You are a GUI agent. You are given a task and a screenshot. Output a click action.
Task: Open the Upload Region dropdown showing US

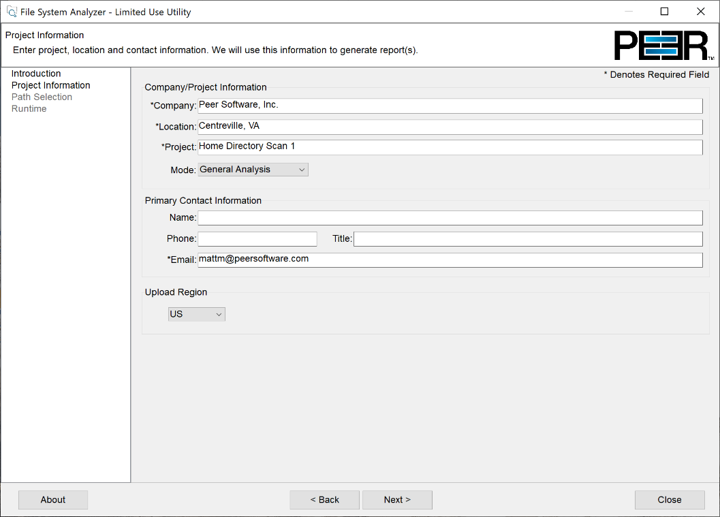coord(197,314)
